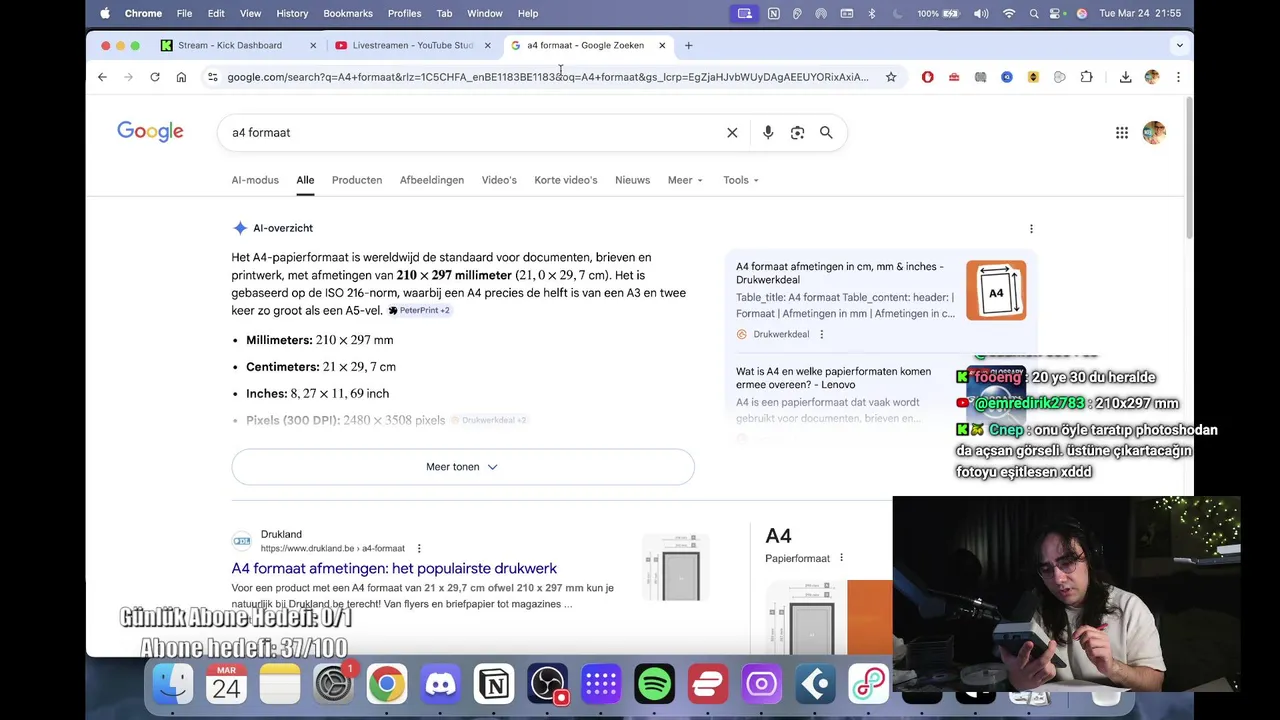Open the History menu
This screenshot has width=1280, height=720.
pos(292,13)
